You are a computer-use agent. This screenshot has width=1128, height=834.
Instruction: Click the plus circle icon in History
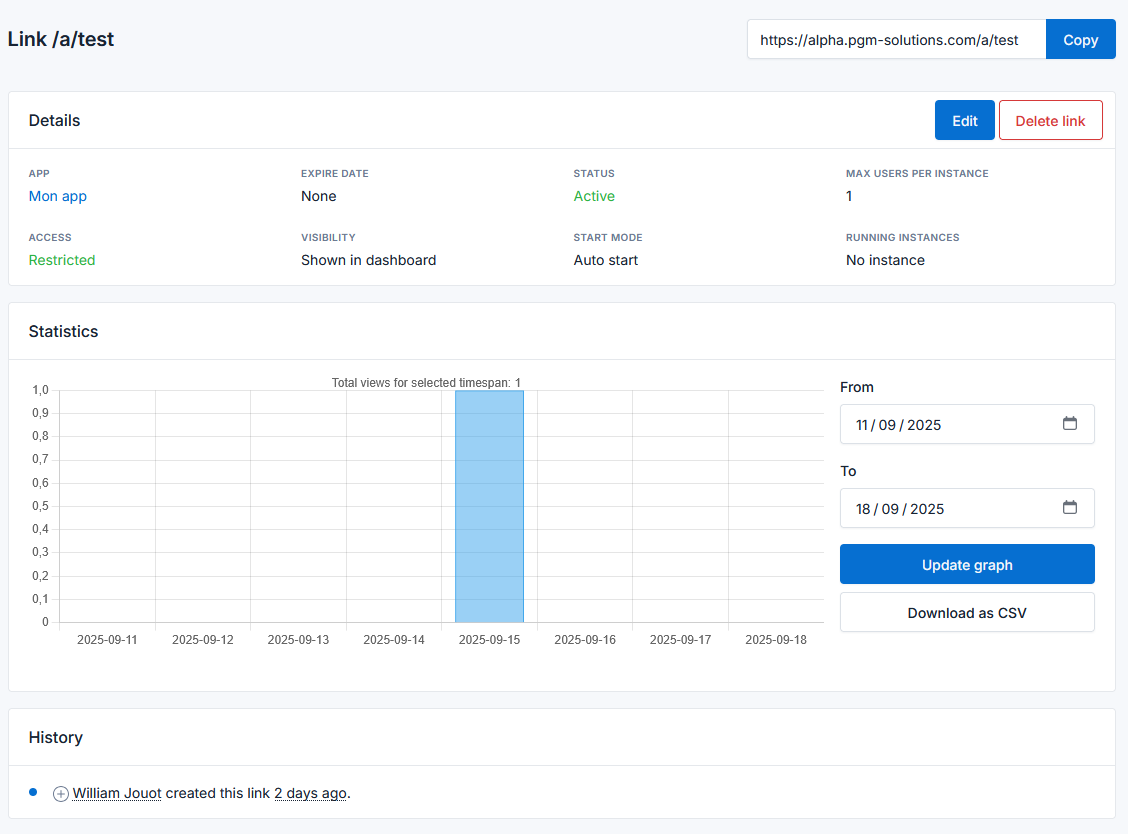pos(61,794)
